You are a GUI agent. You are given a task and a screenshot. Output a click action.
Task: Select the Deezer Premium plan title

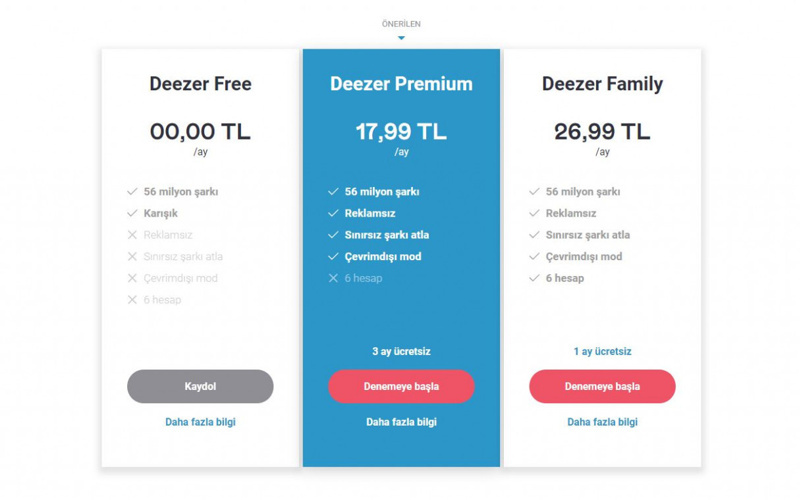[401, 84]
